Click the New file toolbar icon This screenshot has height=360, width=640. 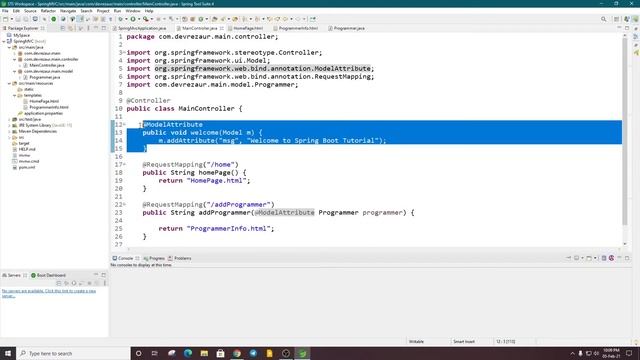[5, 19]
